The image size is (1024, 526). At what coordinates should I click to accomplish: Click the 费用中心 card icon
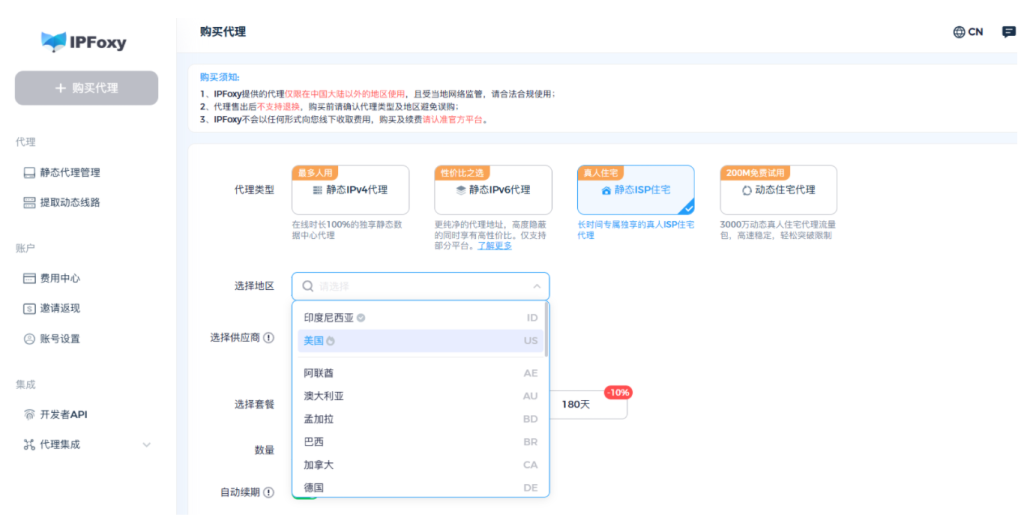pos(29,278)
